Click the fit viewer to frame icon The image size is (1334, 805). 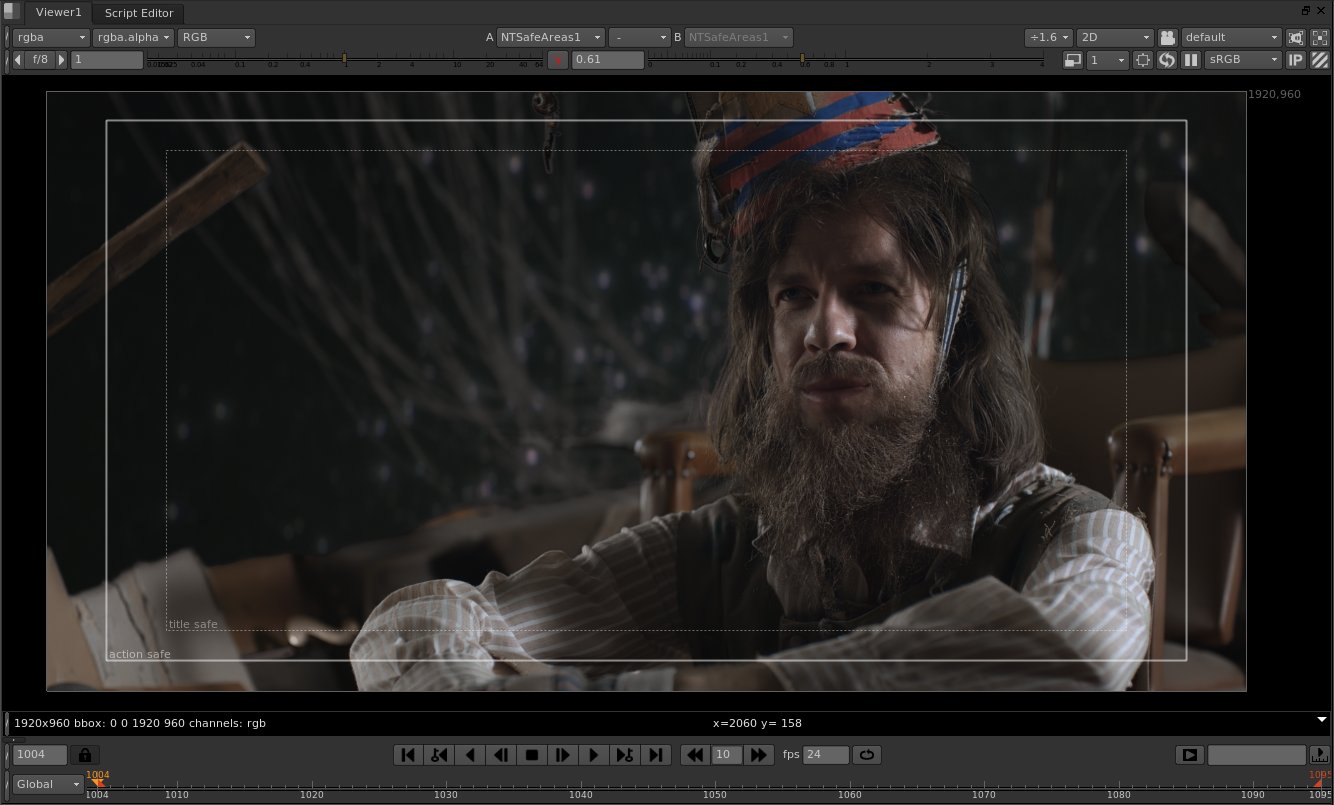coord(1320,37)
